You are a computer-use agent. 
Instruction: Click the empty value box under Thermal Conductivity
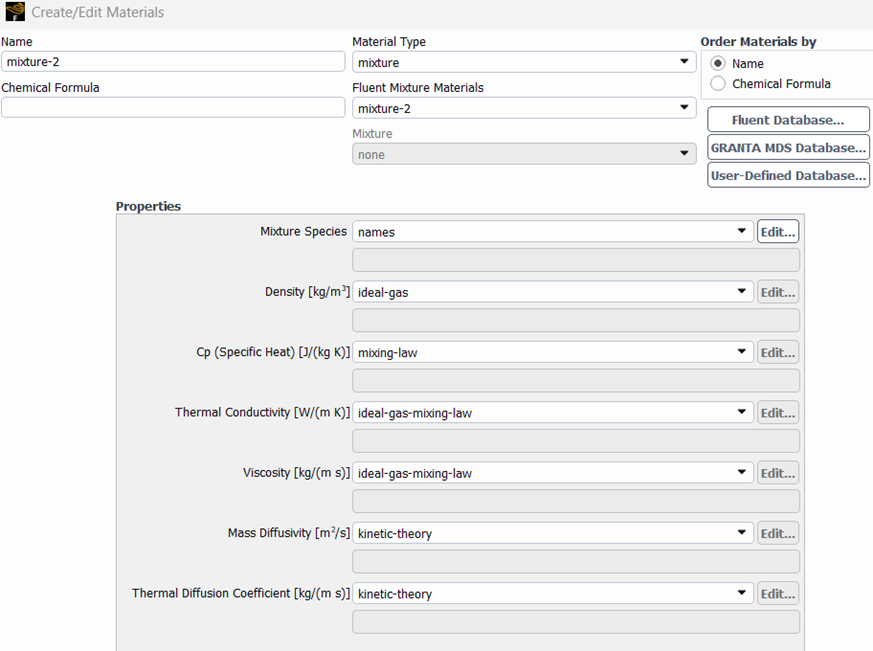pos(576,441)
